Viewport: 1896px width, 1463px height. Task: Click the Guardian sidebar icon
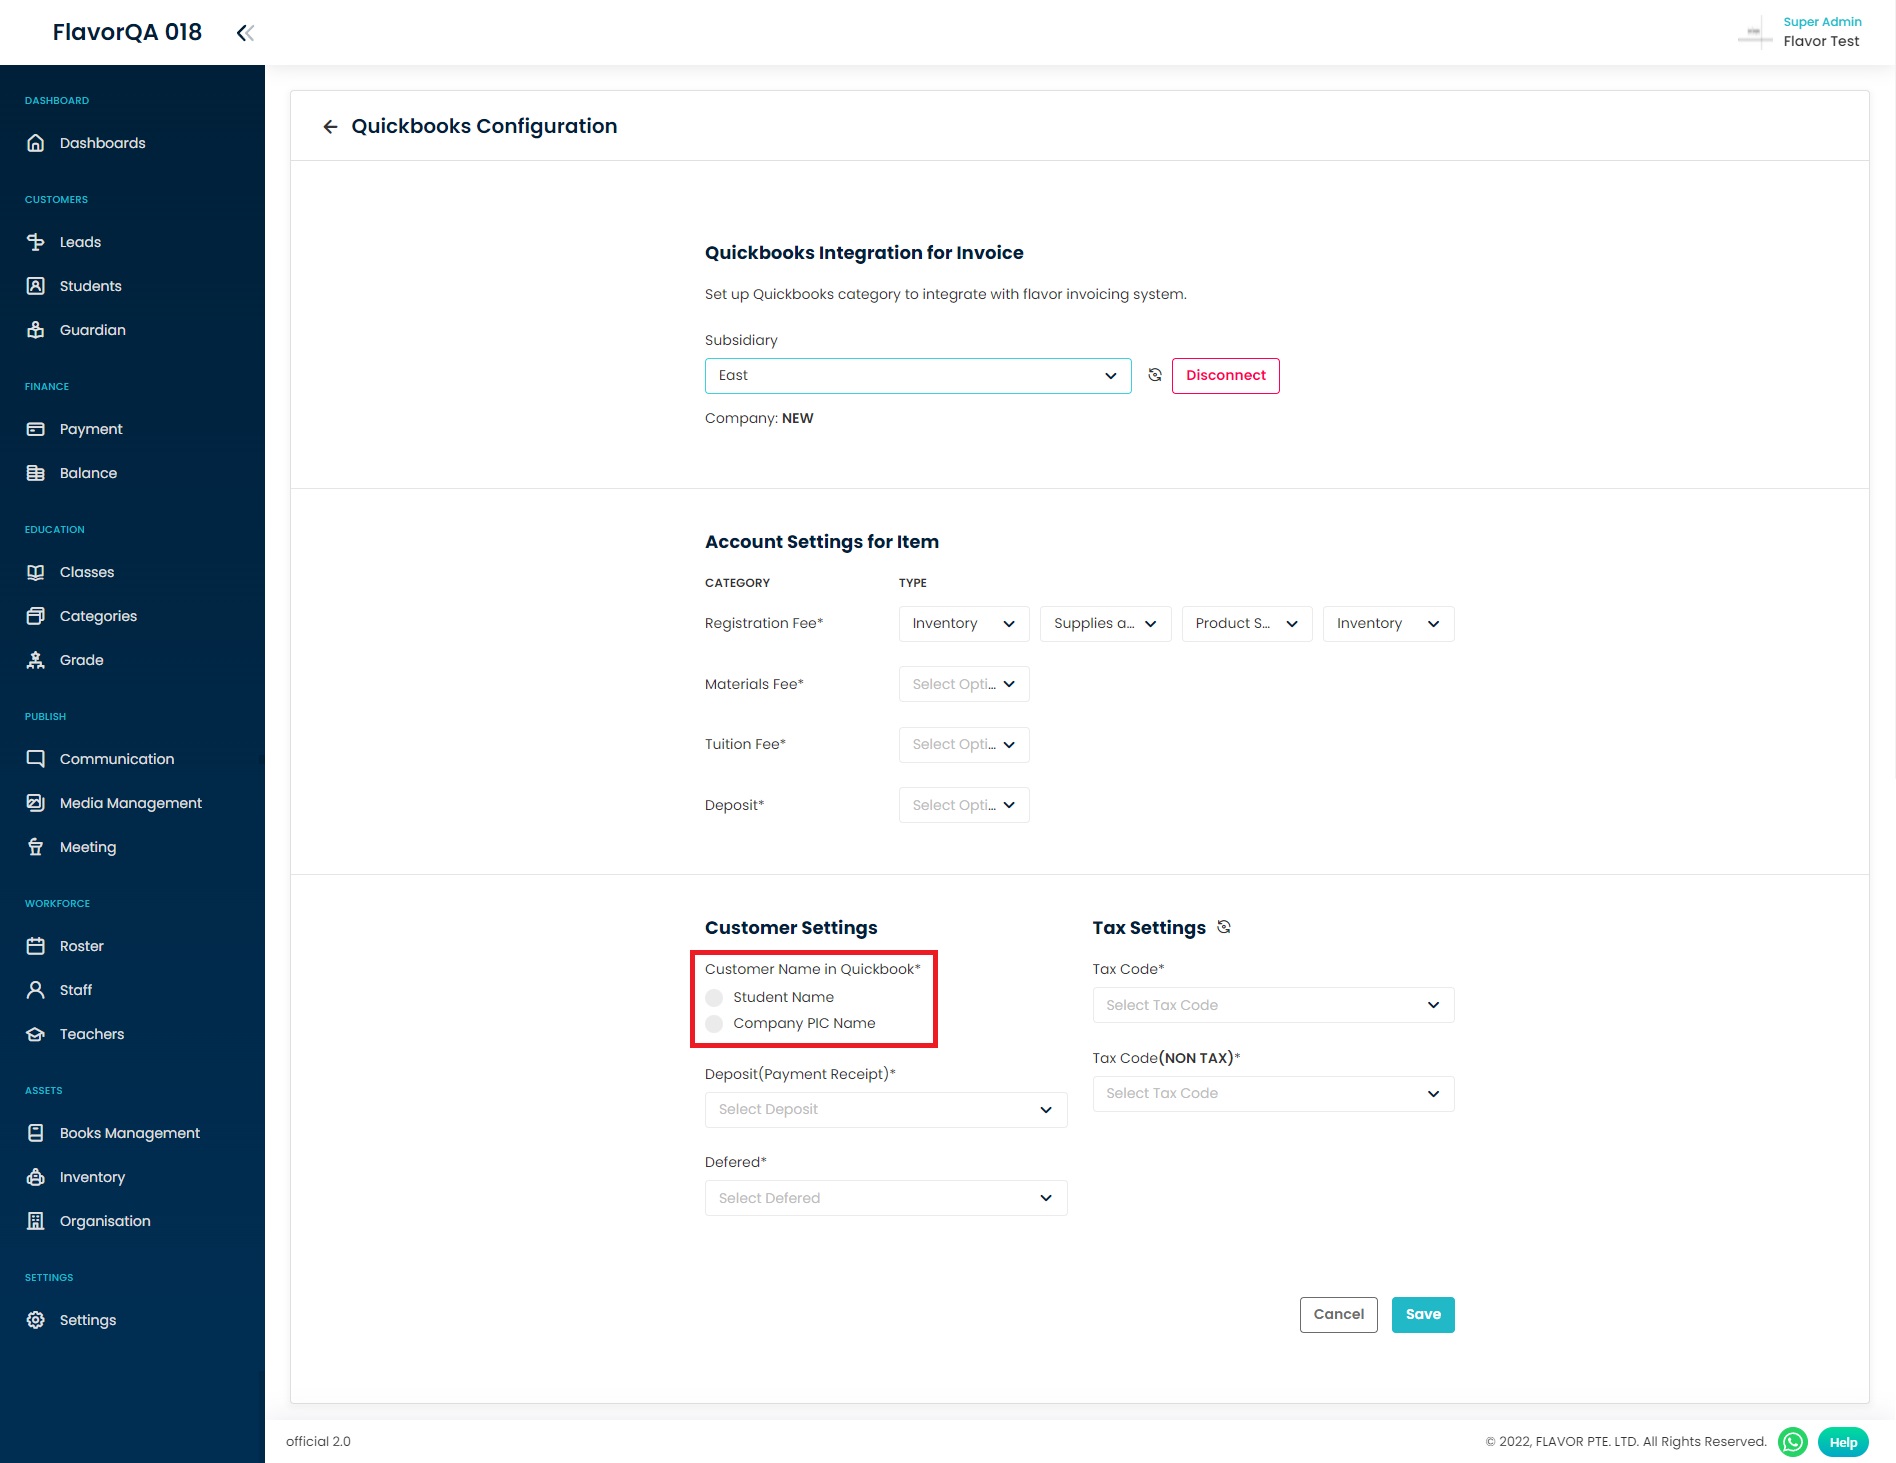(x=36, y=330)
